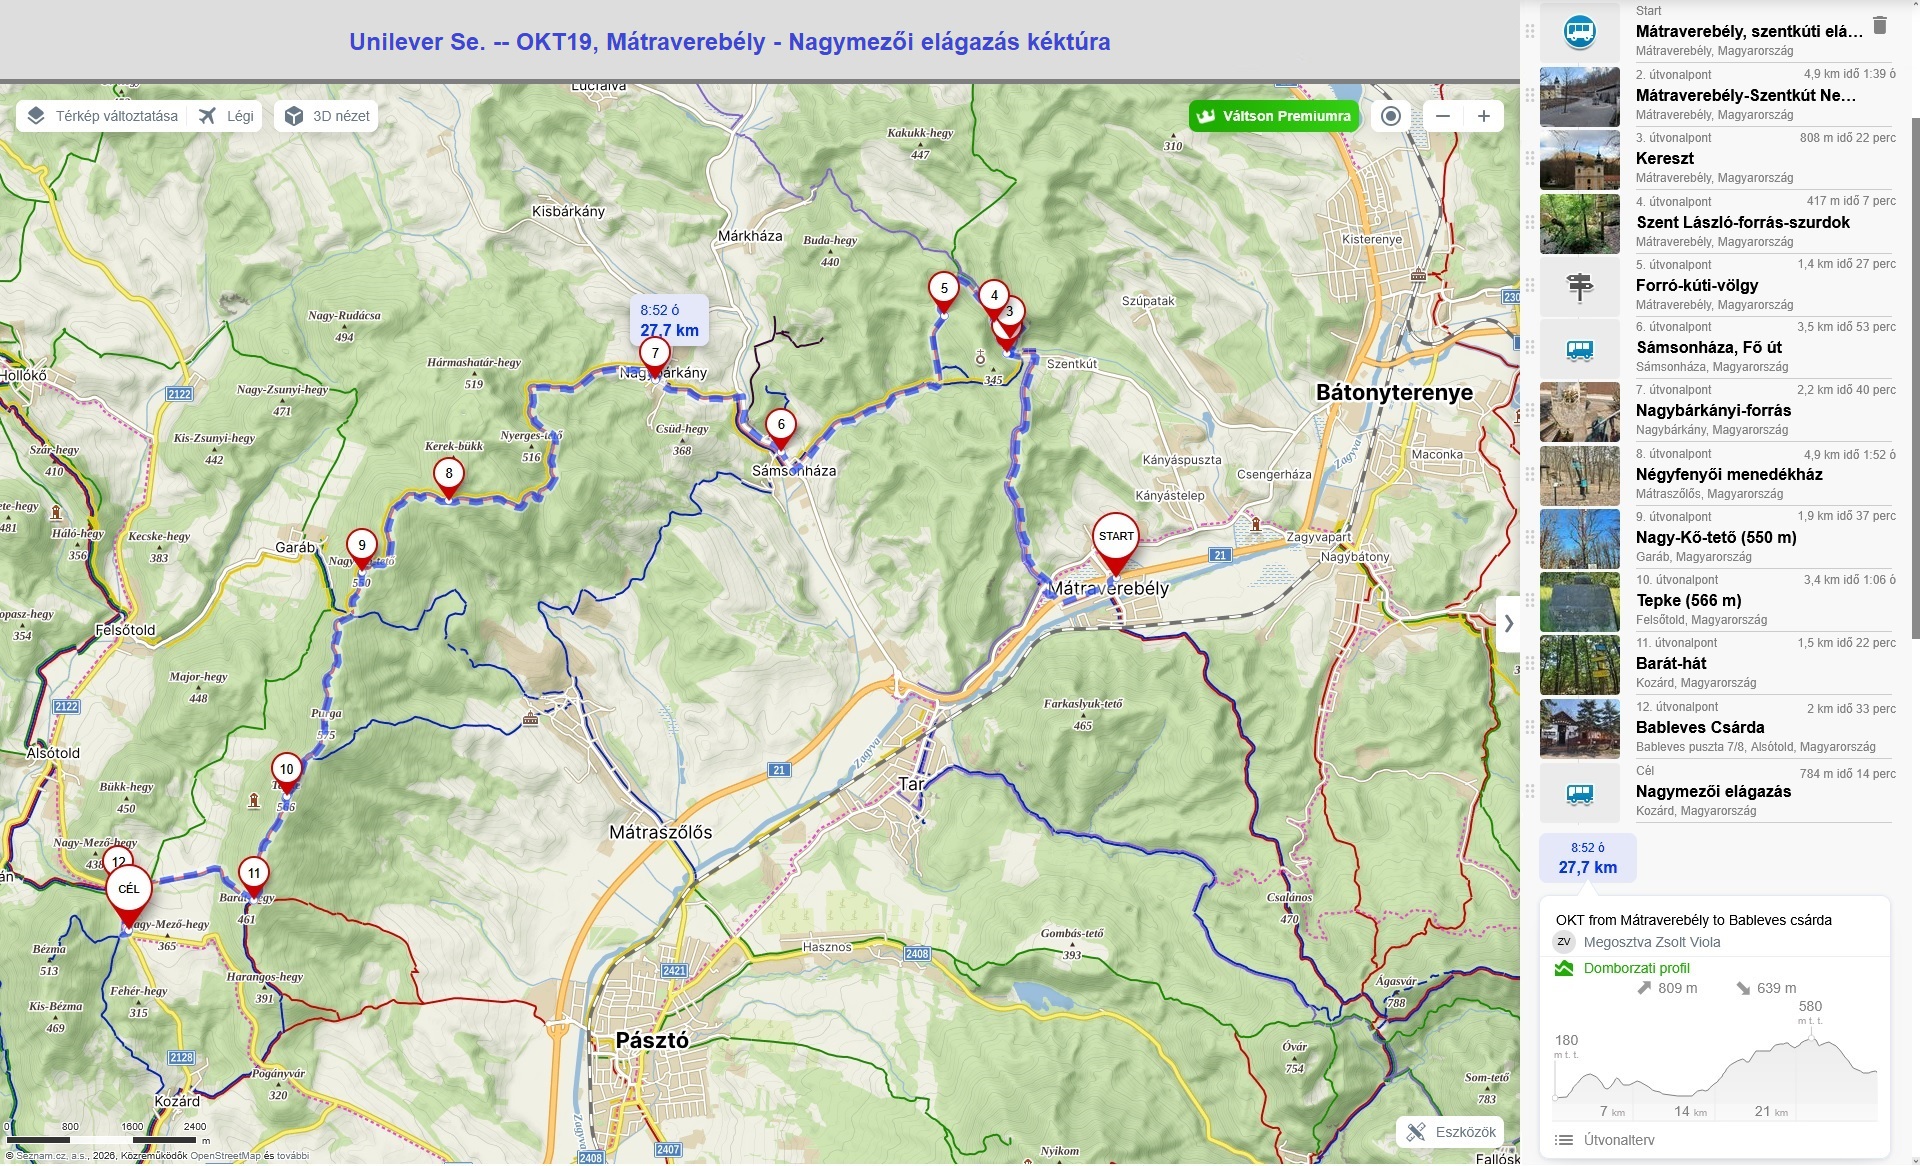Collapse the side panel with the chevron arrow
This screenshot has width=1920, height=1166.
[x=1508, y=623]
